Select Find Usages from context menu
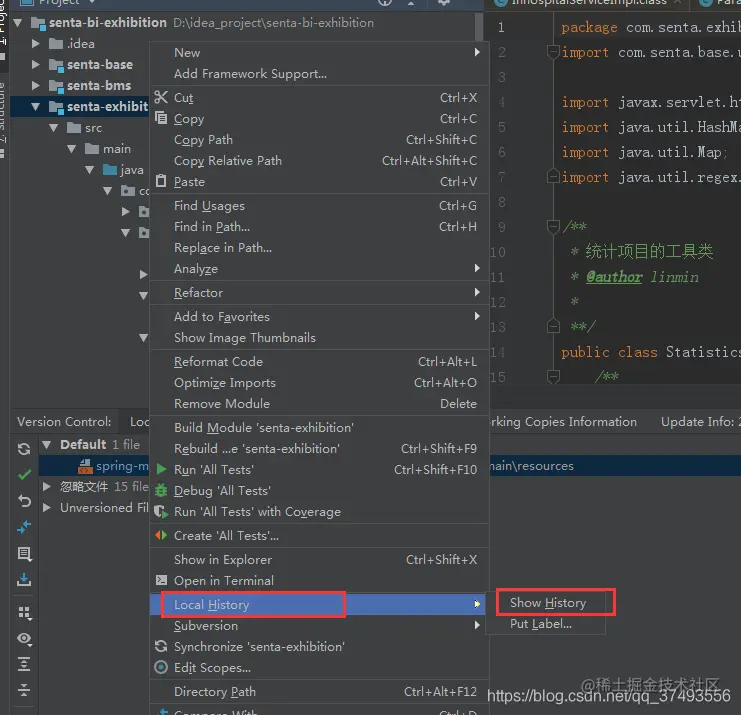Viewport: 741px width, 715px height. 319,206
